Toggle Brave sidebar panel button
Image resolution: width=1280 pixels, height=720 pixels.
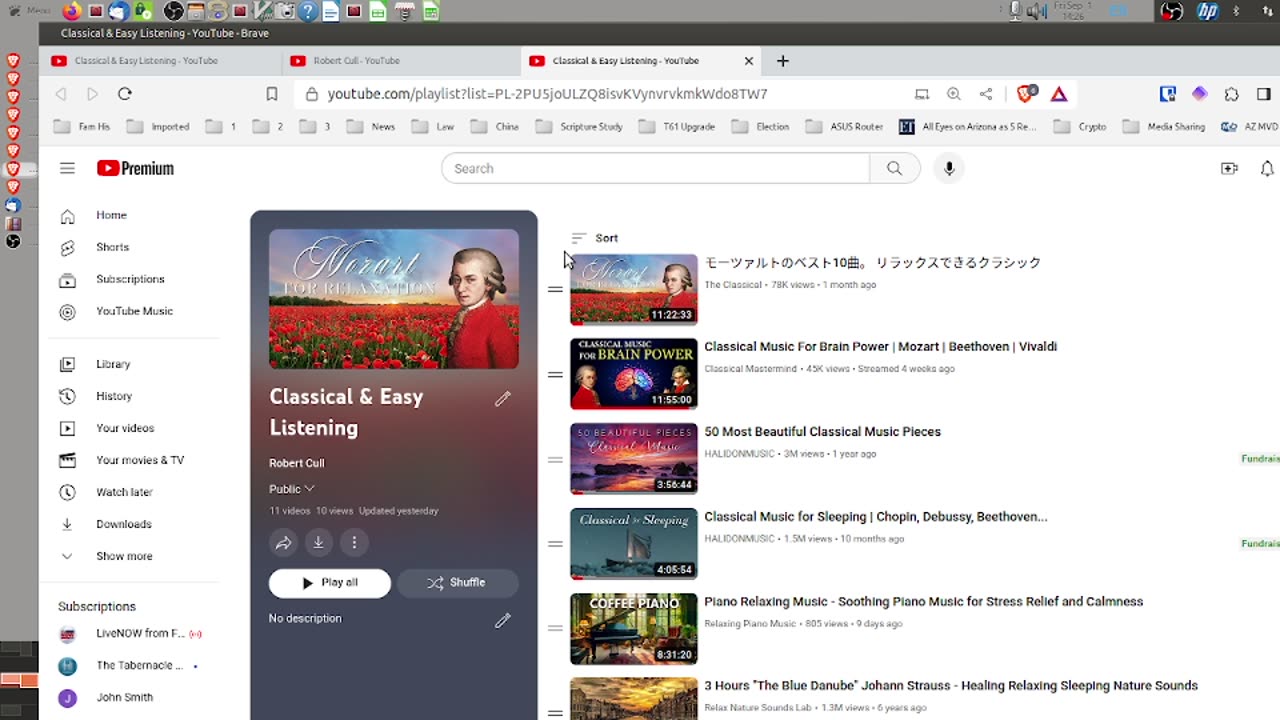pyautogui.click(x=1264, y=94)
